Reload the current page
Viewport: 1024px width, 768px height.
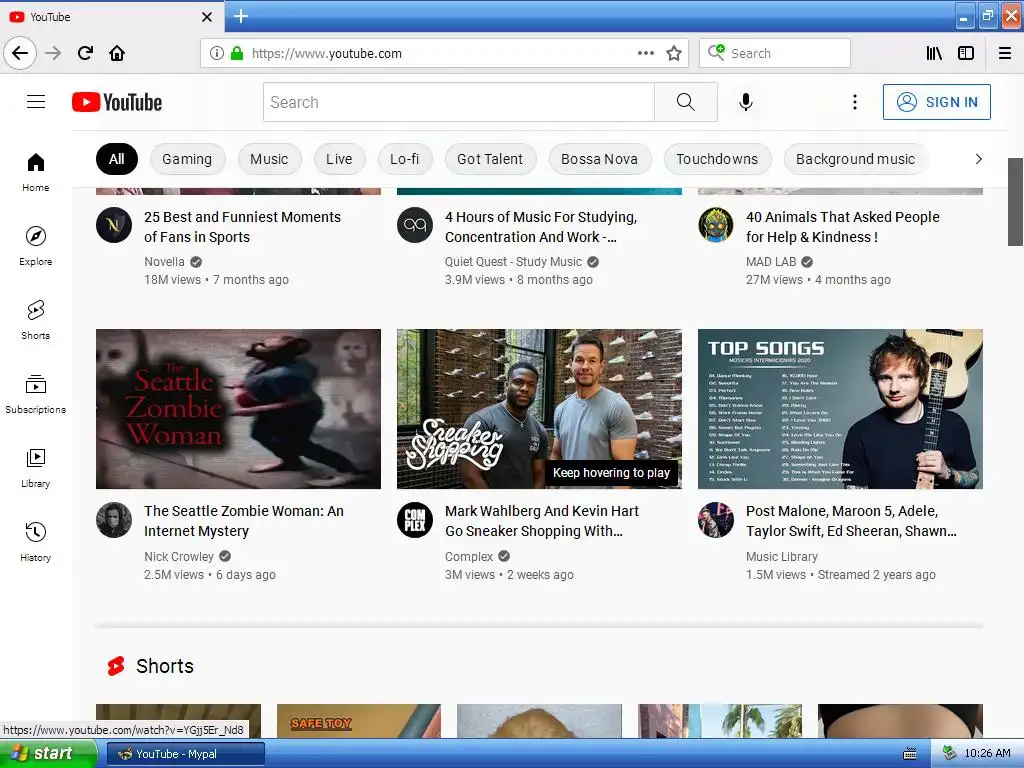(85, 53)
